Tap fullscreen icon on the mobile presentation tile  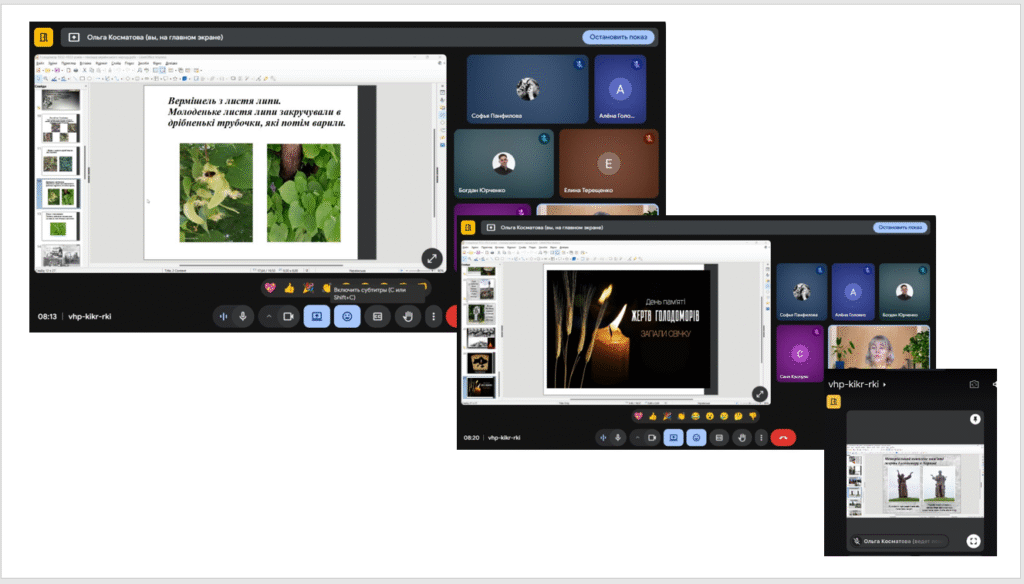pyautogui.click(x=973, y=541)
